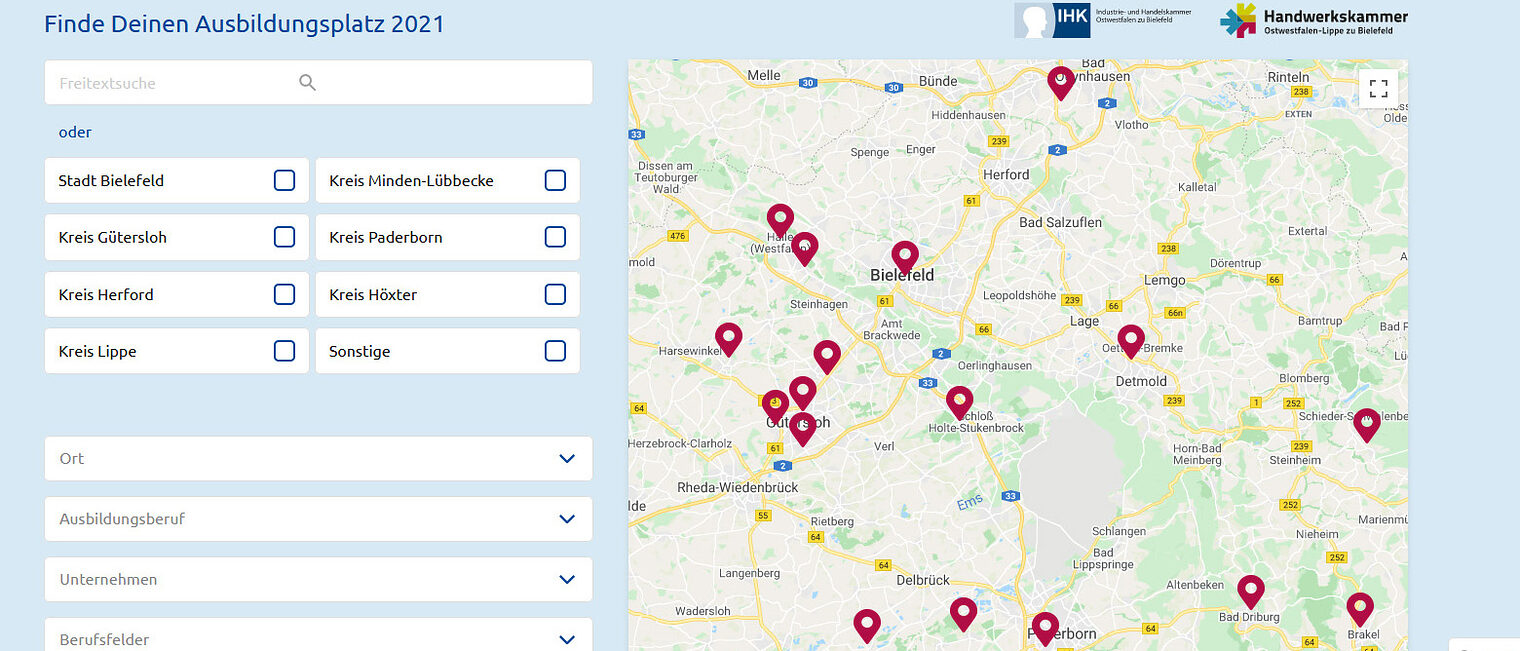Click the map pin at Schloß Holte-Stukenbrock
The height and width of the screenshot is (651, 1520).
click(x=959, y=403)
